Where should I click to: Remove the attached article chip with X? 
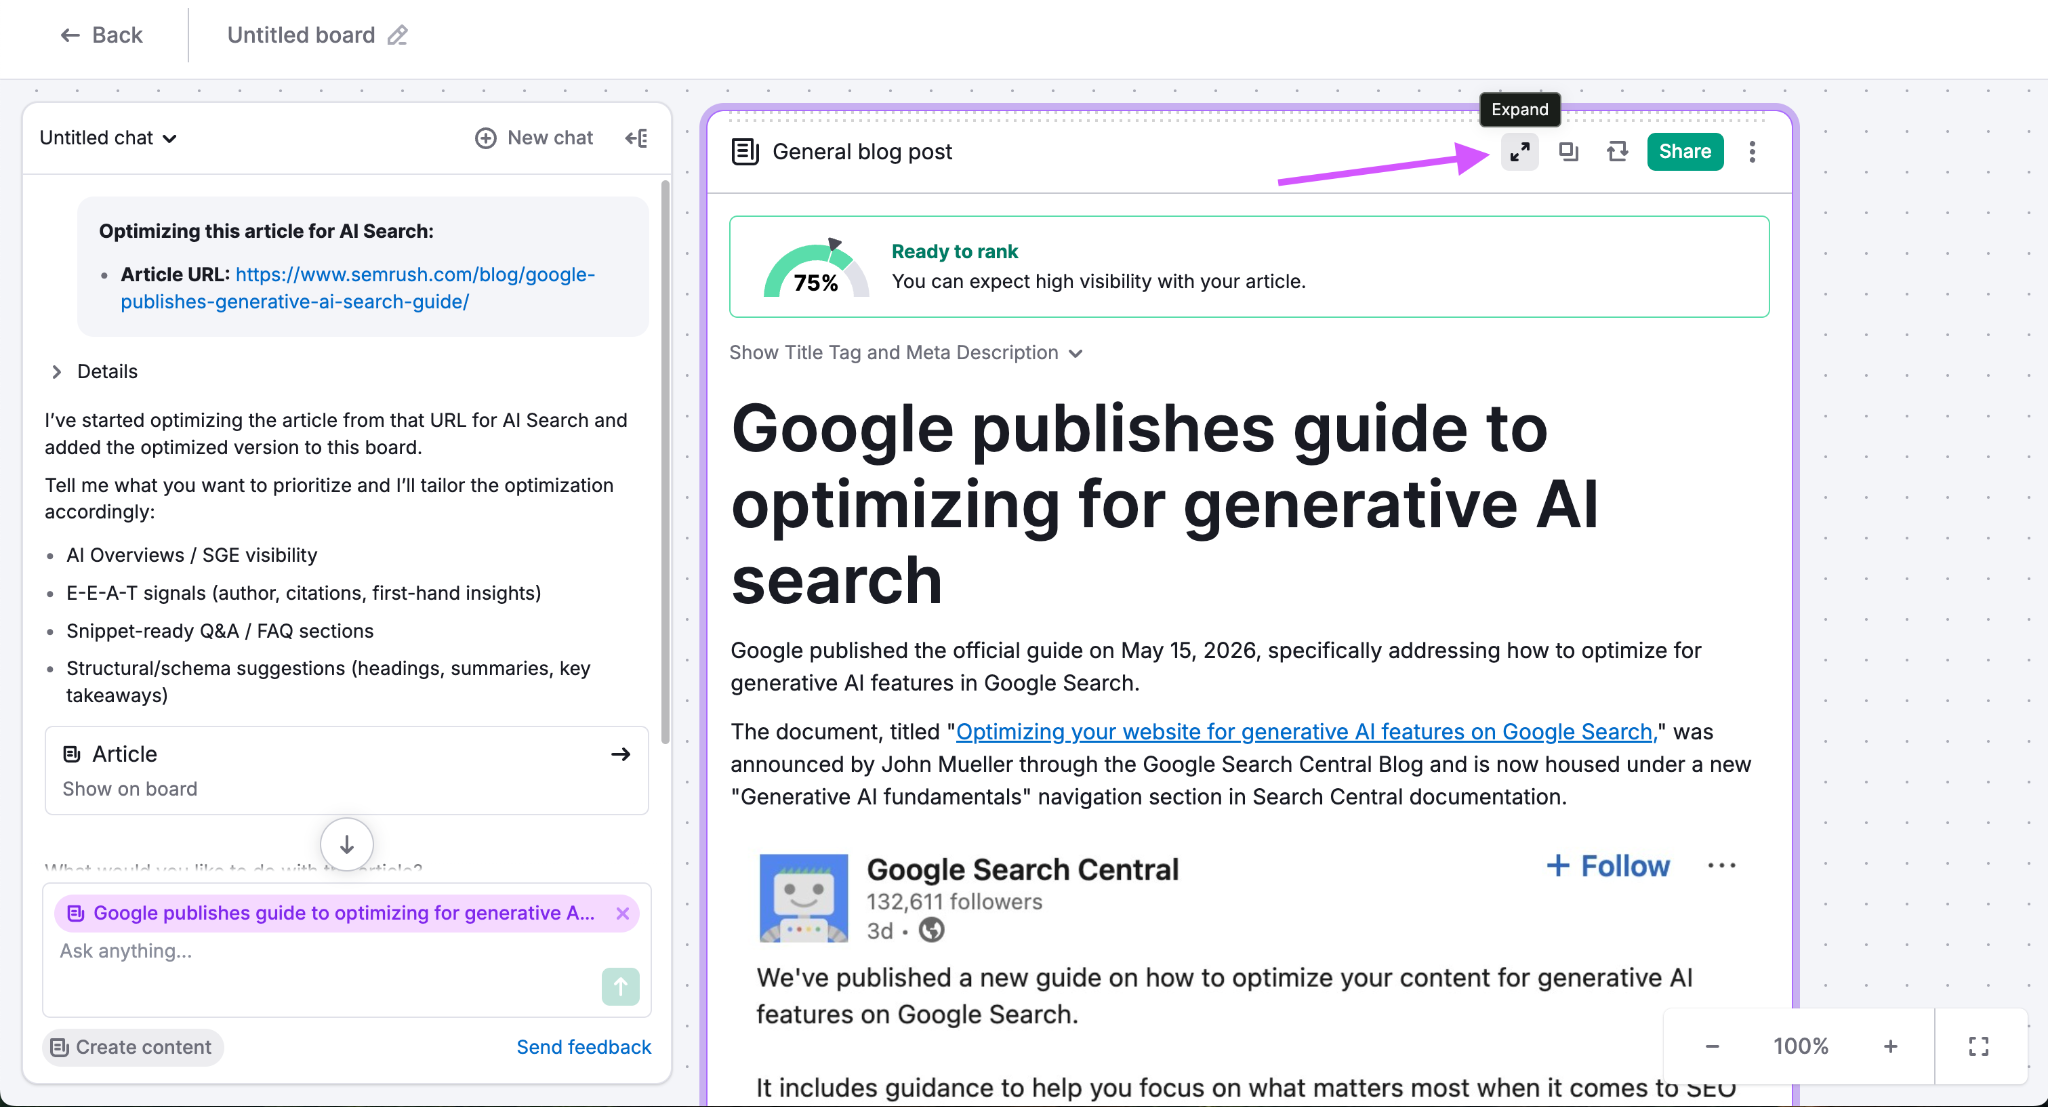tap(622, 913)
